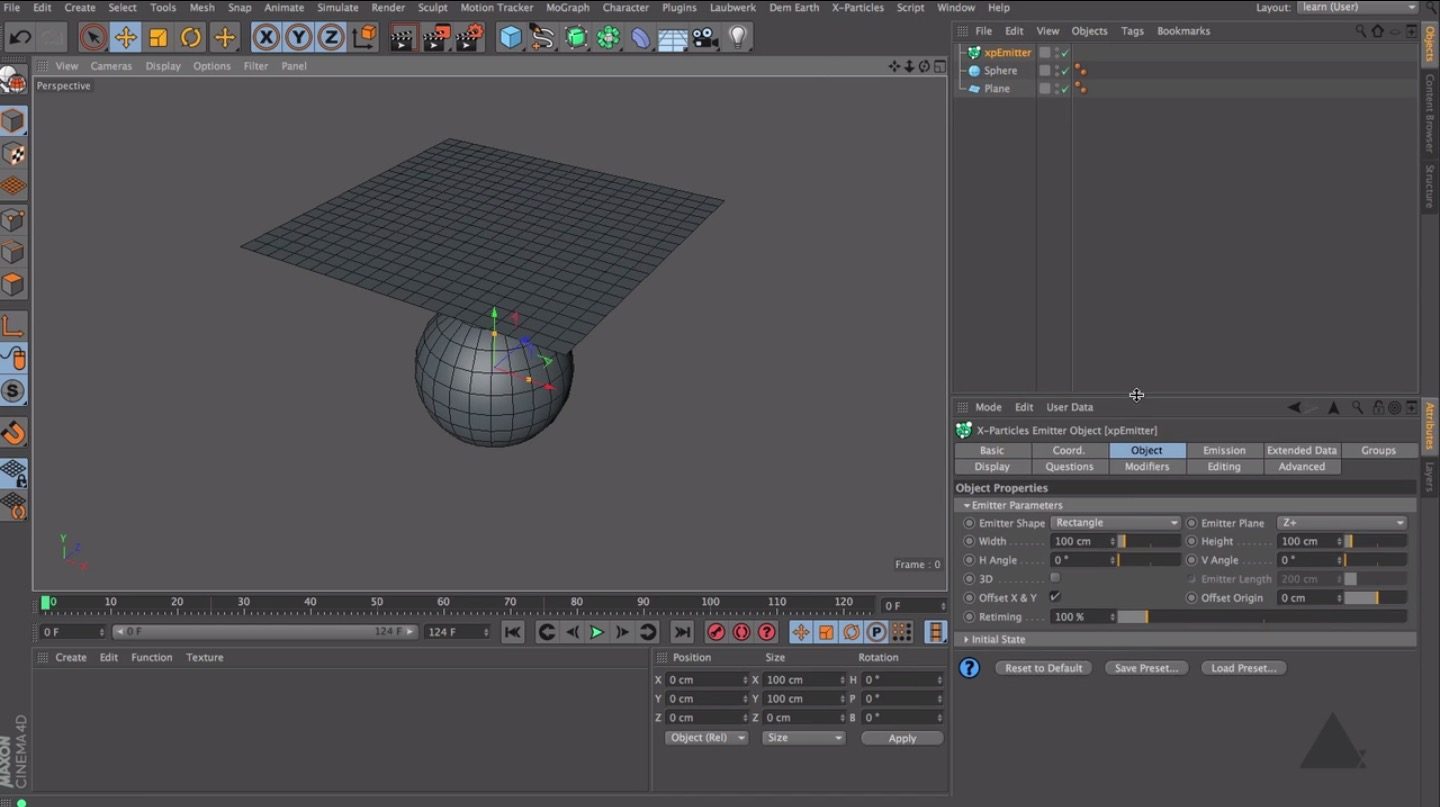
Task: Click the blue help question icon
Action: (969, 668)
